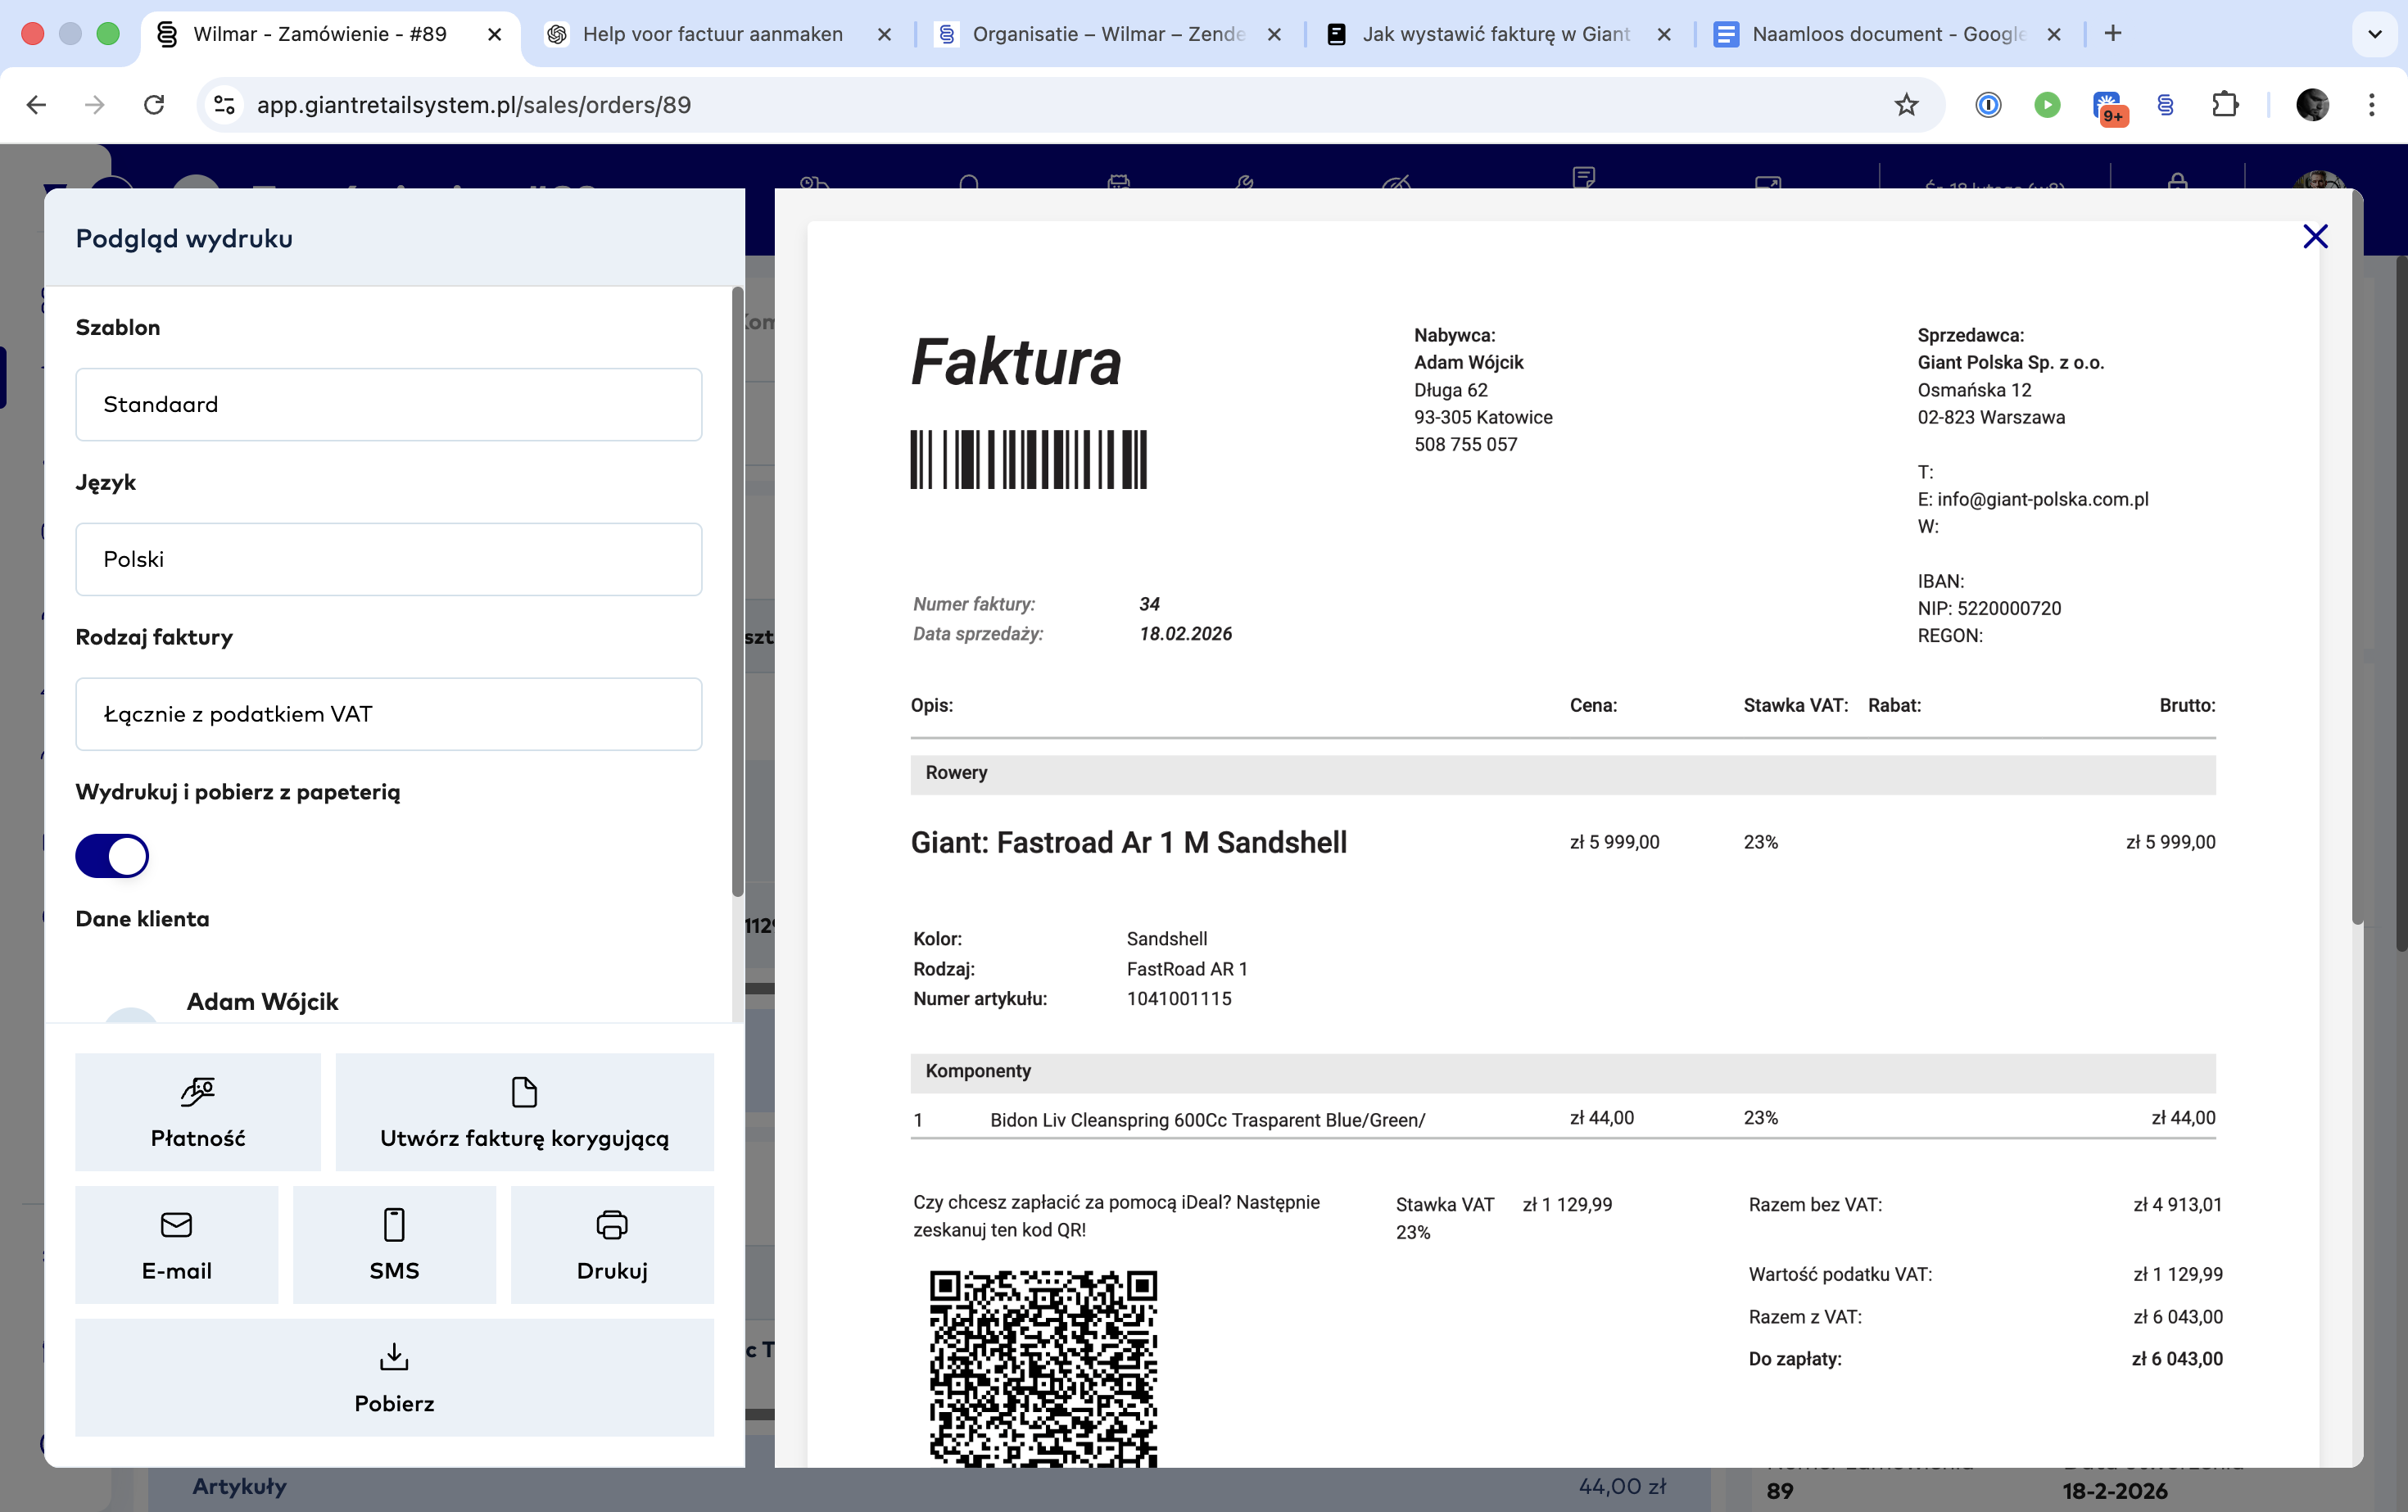Download invoice with Pobierz icon
2408x1512 pixels.
394,1358
